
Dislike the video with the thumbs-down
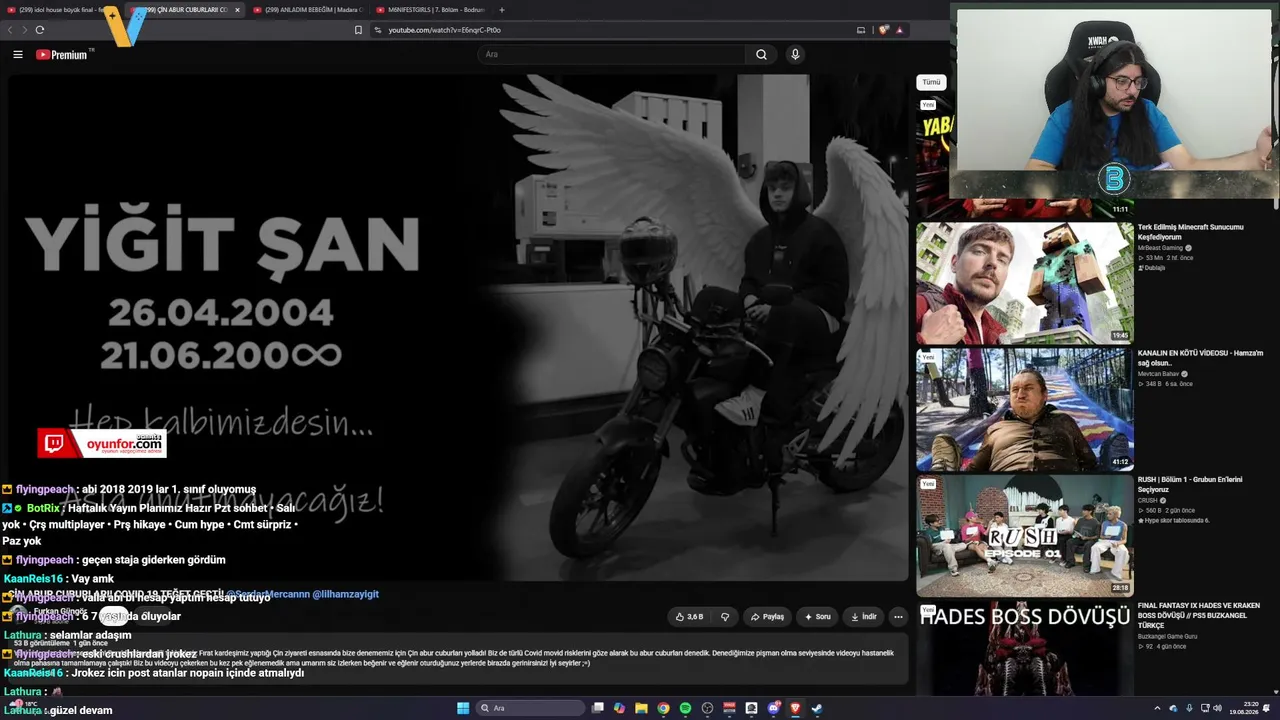725,617
